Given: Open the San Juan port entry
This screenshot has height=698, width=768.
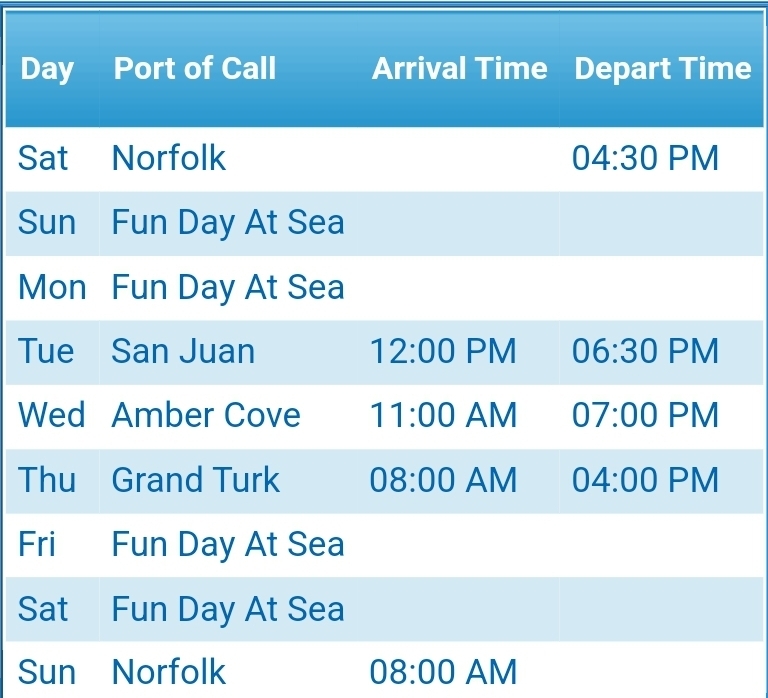Looking at the screenshot, I should [x=183, y=351].
